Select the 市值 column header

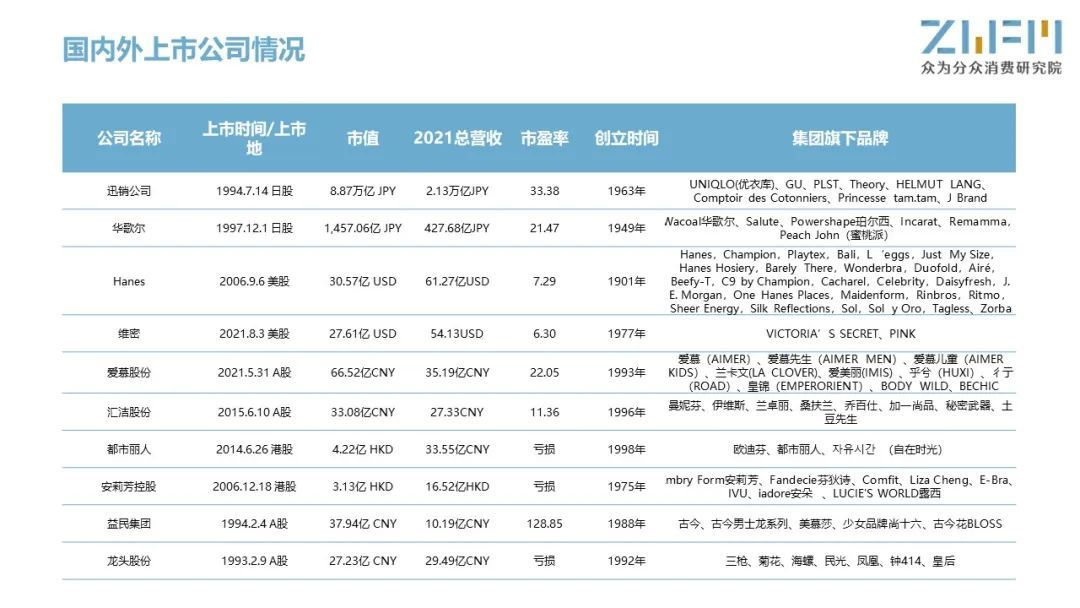tap(363, 138)
